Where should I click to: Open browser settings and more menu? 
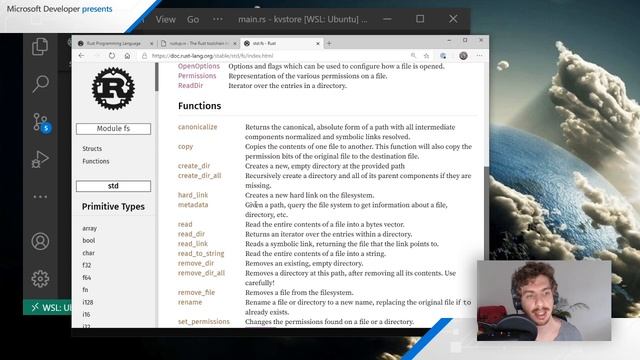480,56
